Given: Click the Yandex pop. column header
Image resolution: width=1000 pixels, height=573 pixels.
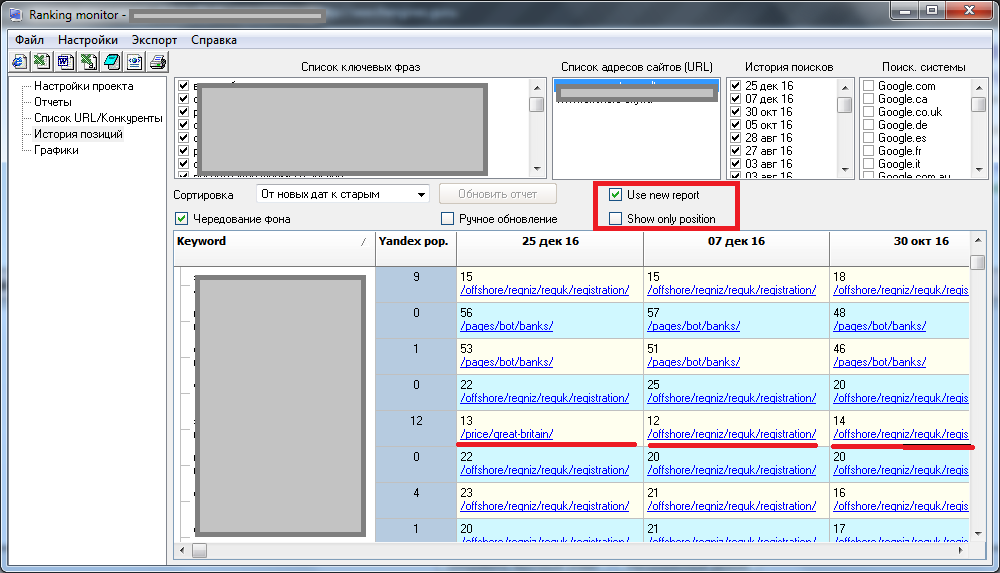Looking at the screenshot, I should click(x=416, y=248).
